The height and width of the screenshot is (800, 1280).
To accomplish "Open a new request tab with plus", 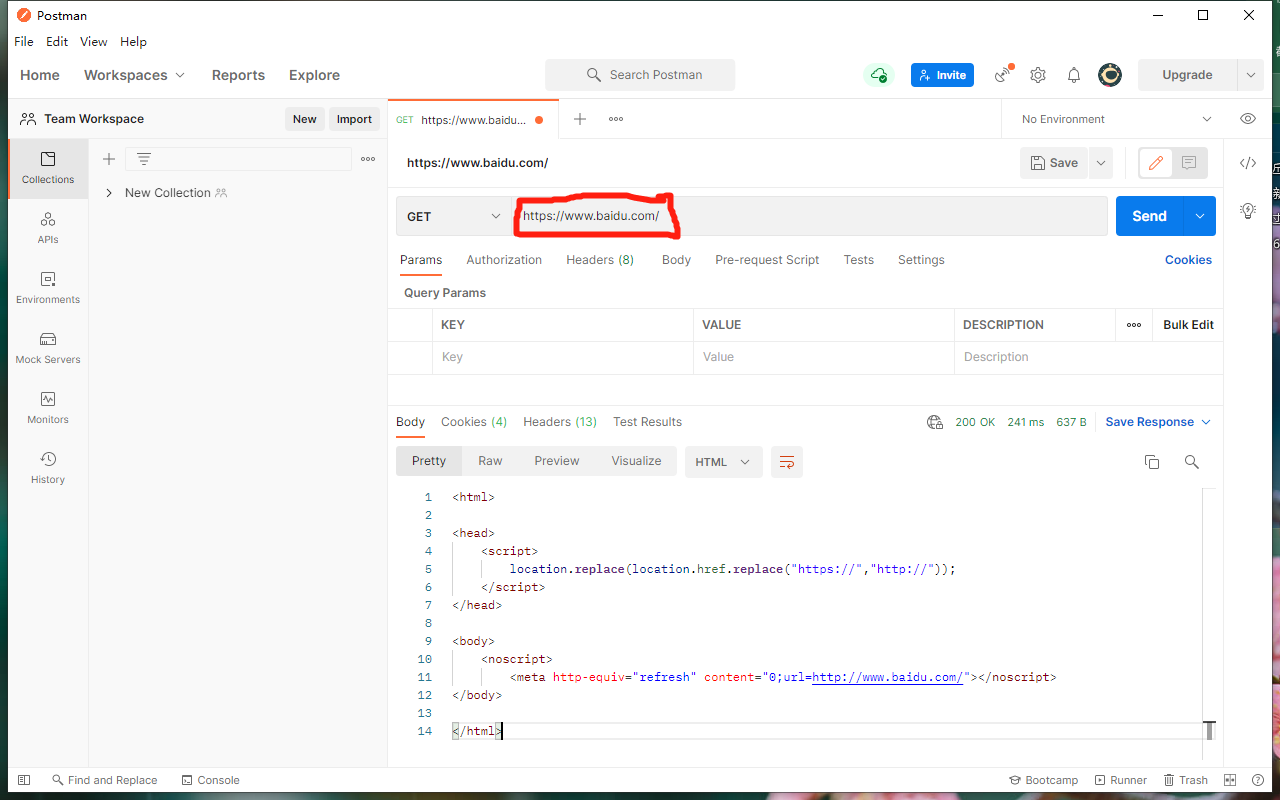I will [x=579, y=119].
